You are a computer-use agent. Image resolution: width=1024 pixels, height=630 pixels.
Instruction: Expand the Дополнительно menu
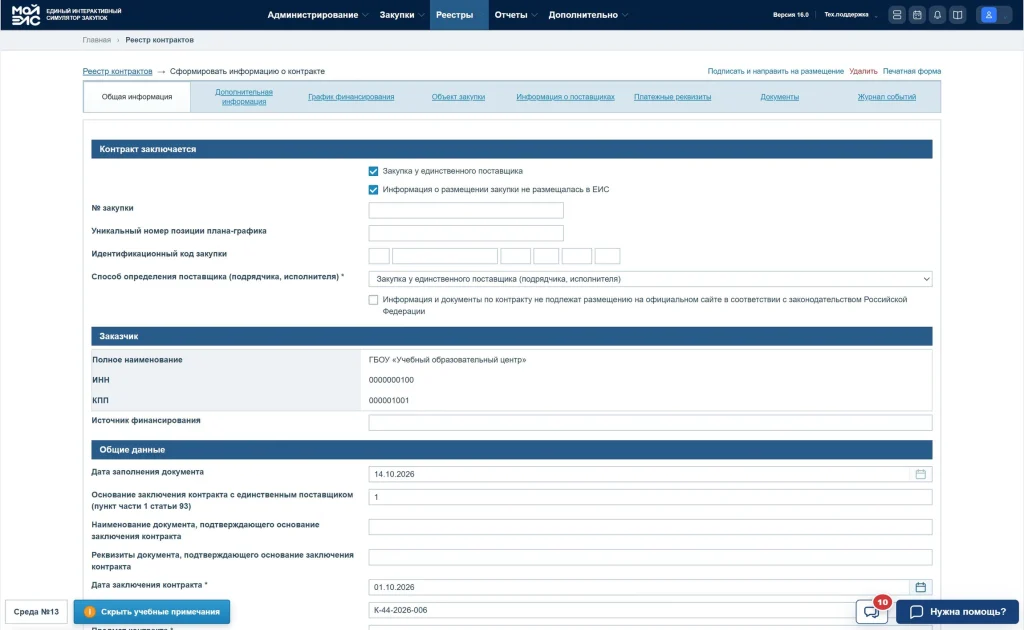tap(588, 15)
